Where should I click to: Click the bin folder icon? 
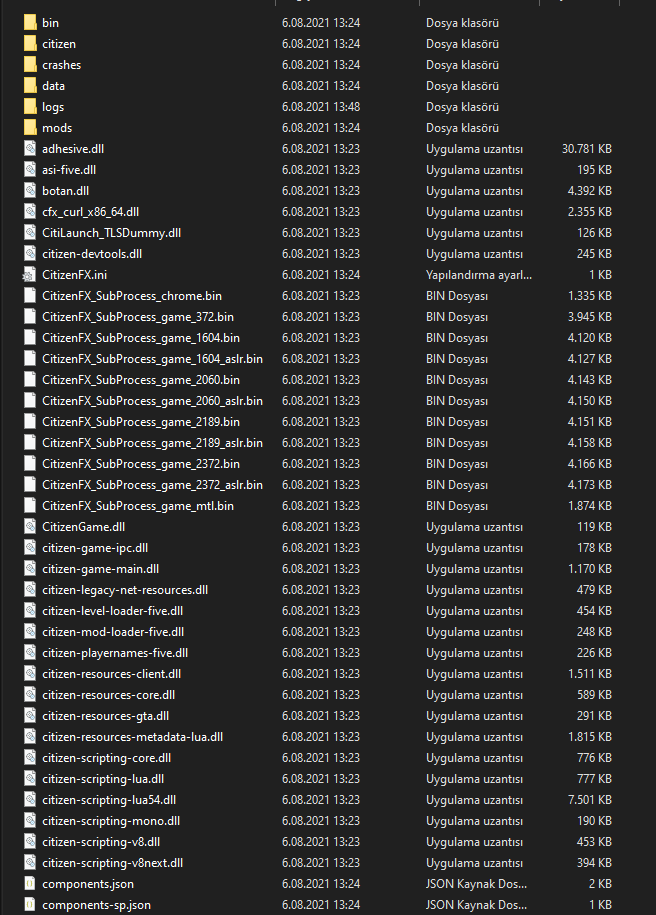(30, 23)
